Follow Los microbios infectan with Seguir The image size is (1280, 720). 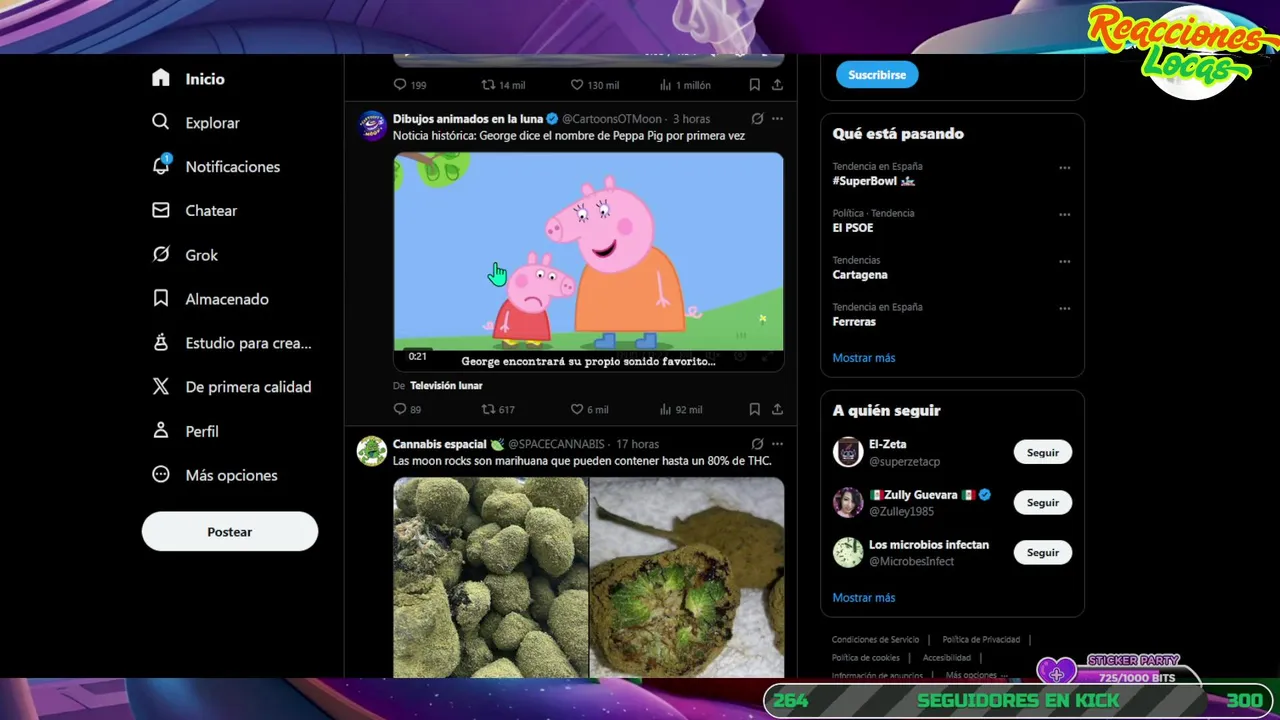click(1042, 552)
